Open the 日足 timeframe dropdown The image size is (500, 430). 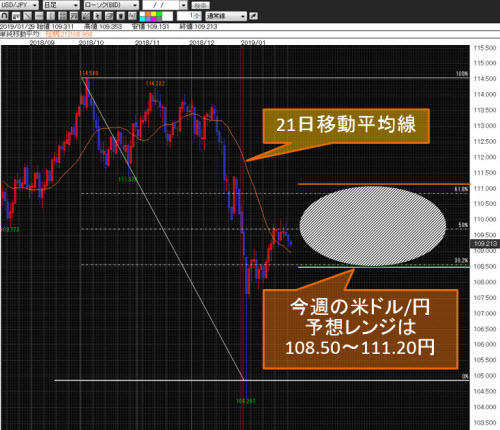pos(61,5)
